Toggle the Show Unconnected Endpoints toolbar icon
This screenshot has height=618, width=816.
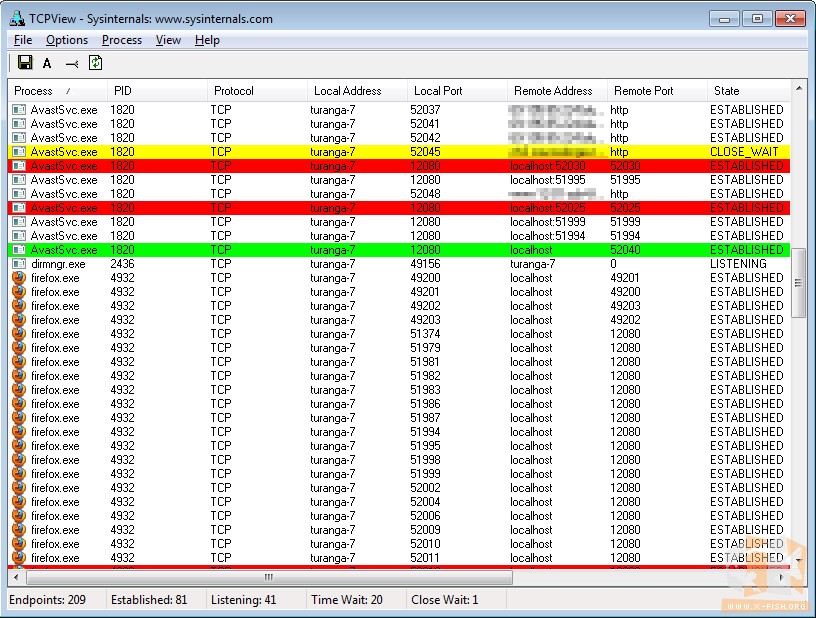(x=72, y=63)
